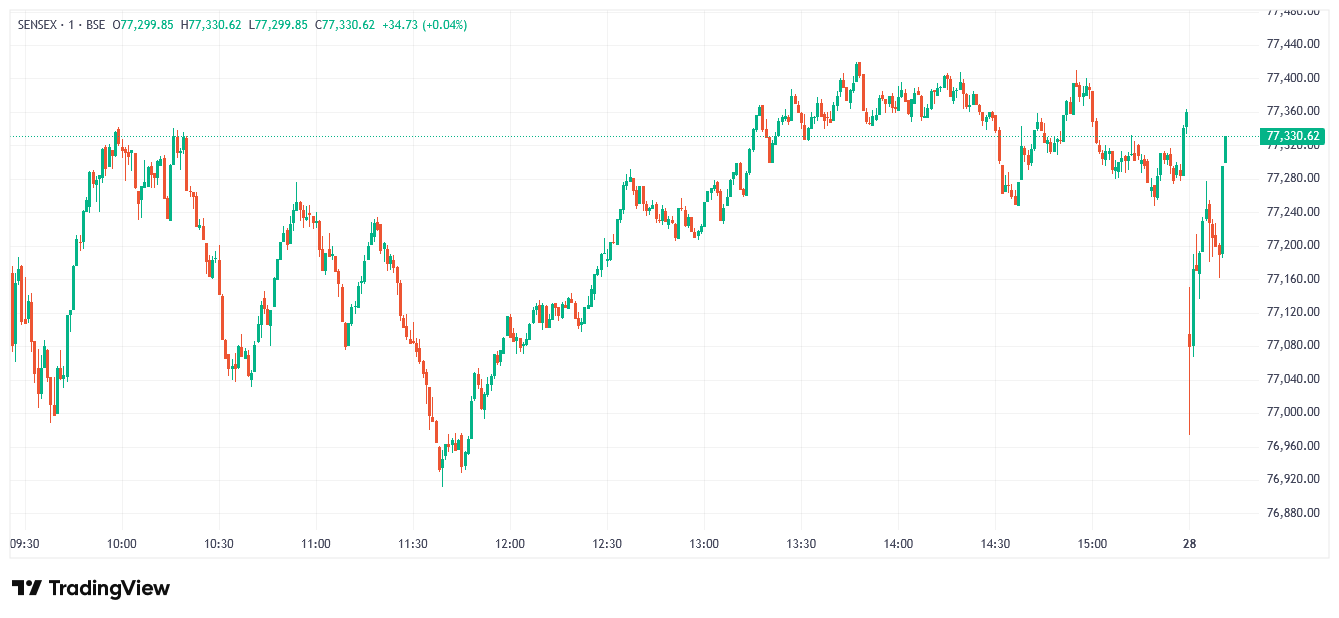
Task: Click the SENSEX symbol name in legend
Action: point(39,25)
